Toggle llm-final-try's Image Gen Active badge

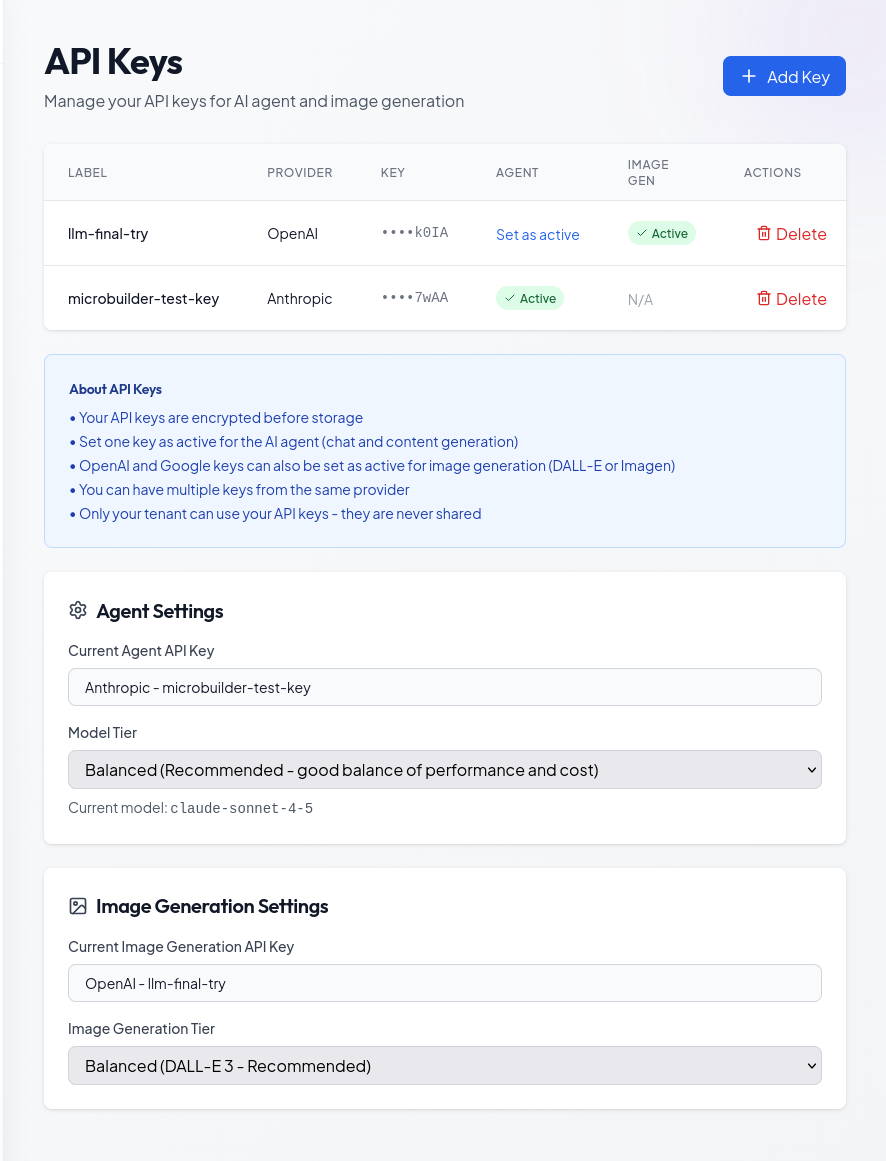click(x=661, y=232)
